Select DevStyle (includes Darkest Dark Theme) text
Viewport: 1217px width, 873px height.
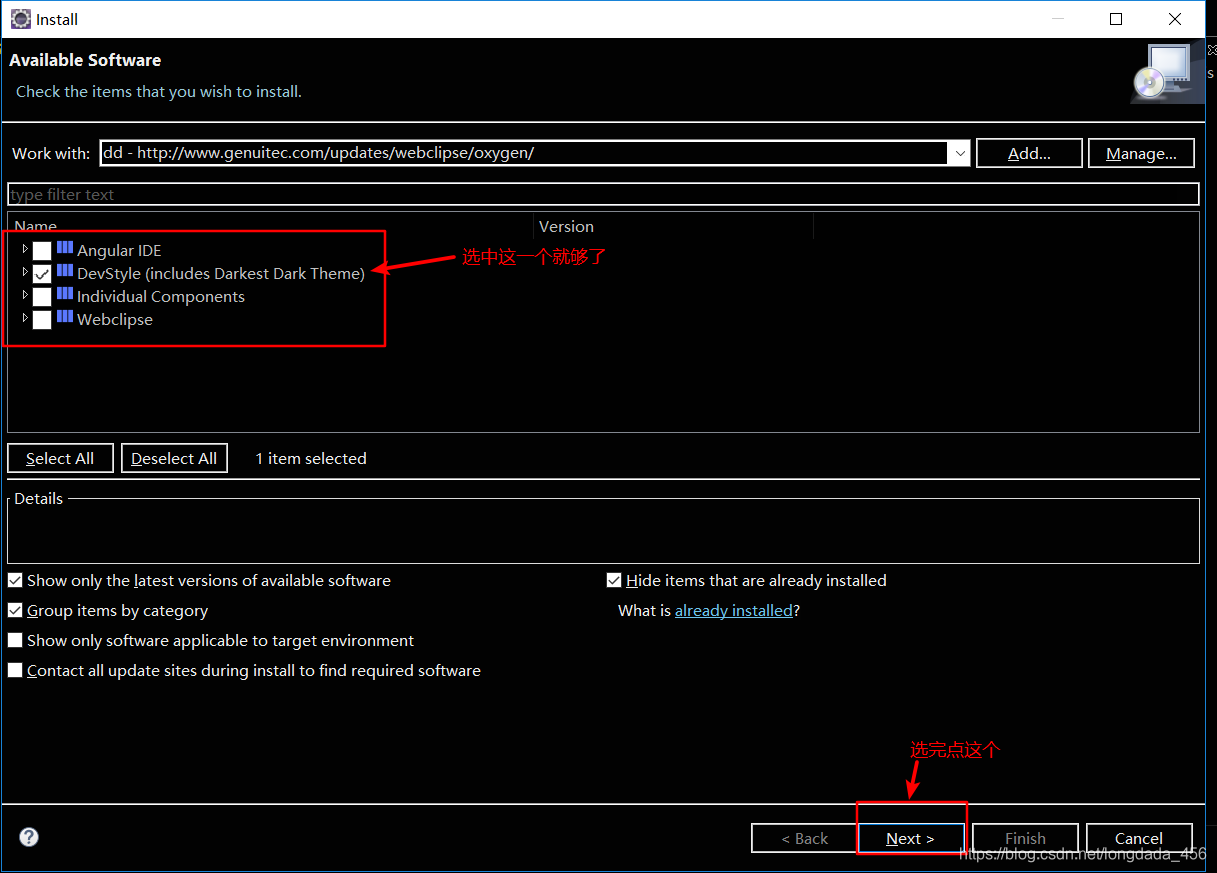[221, 273]
